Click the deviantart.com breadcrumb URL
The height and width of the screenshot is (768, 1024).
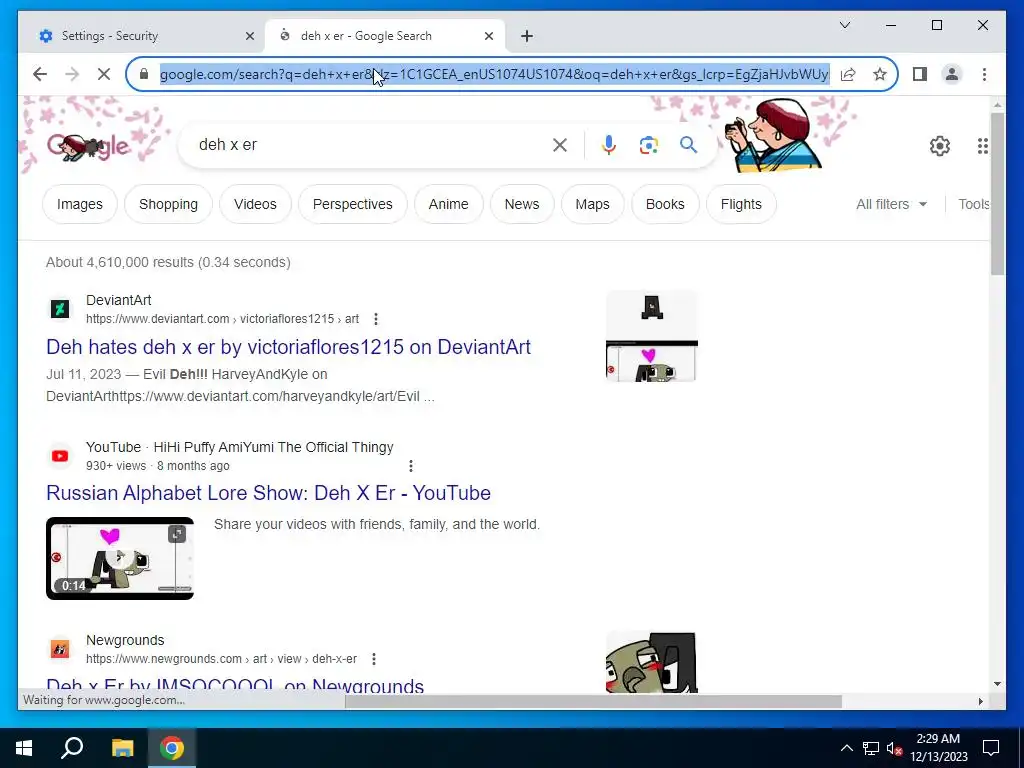click(x=223, y=319)
